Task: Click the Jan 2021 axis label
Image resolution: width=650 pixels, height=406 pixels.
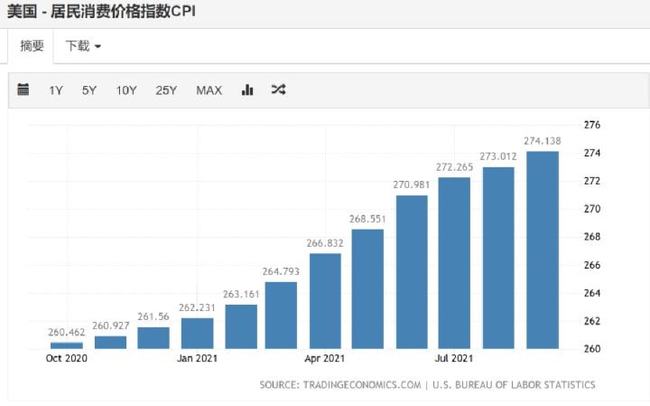Action: click(197, 358)
